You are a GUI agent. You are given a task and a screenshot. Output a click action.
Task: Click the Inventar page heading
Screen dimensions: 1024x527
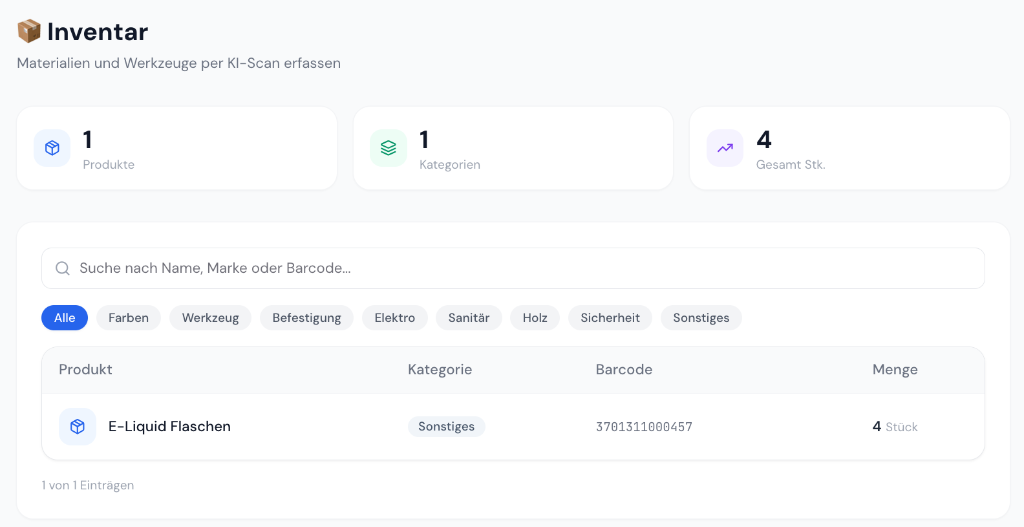[98, 31]
